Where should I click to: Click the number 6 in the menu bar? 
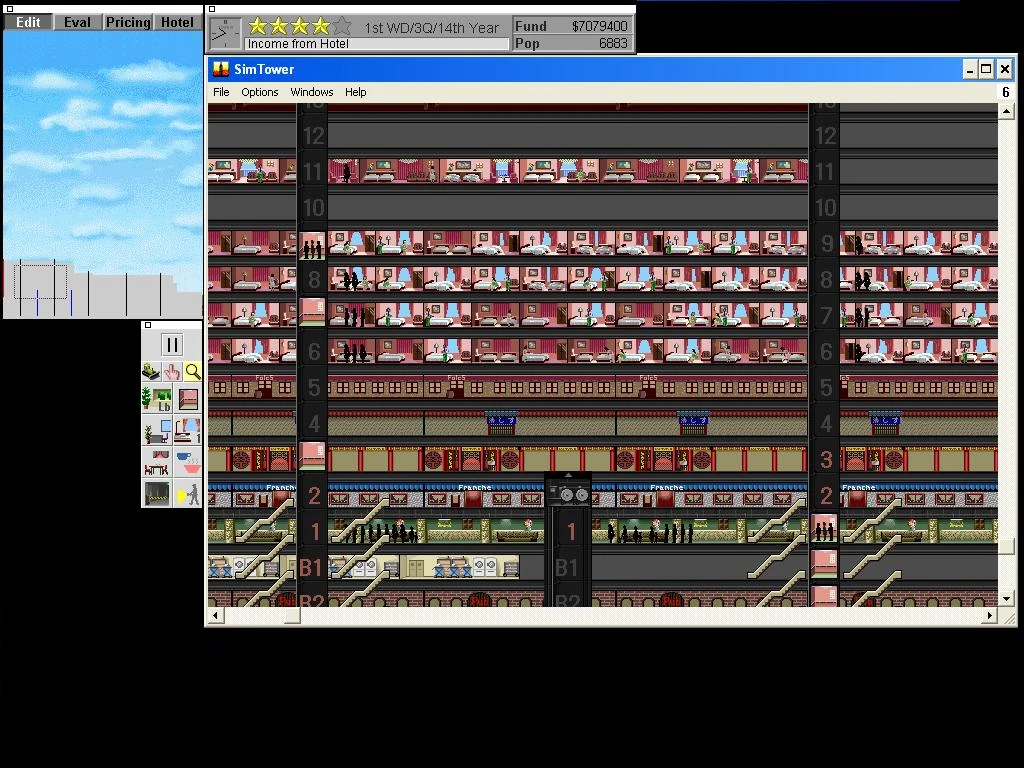1006,92
